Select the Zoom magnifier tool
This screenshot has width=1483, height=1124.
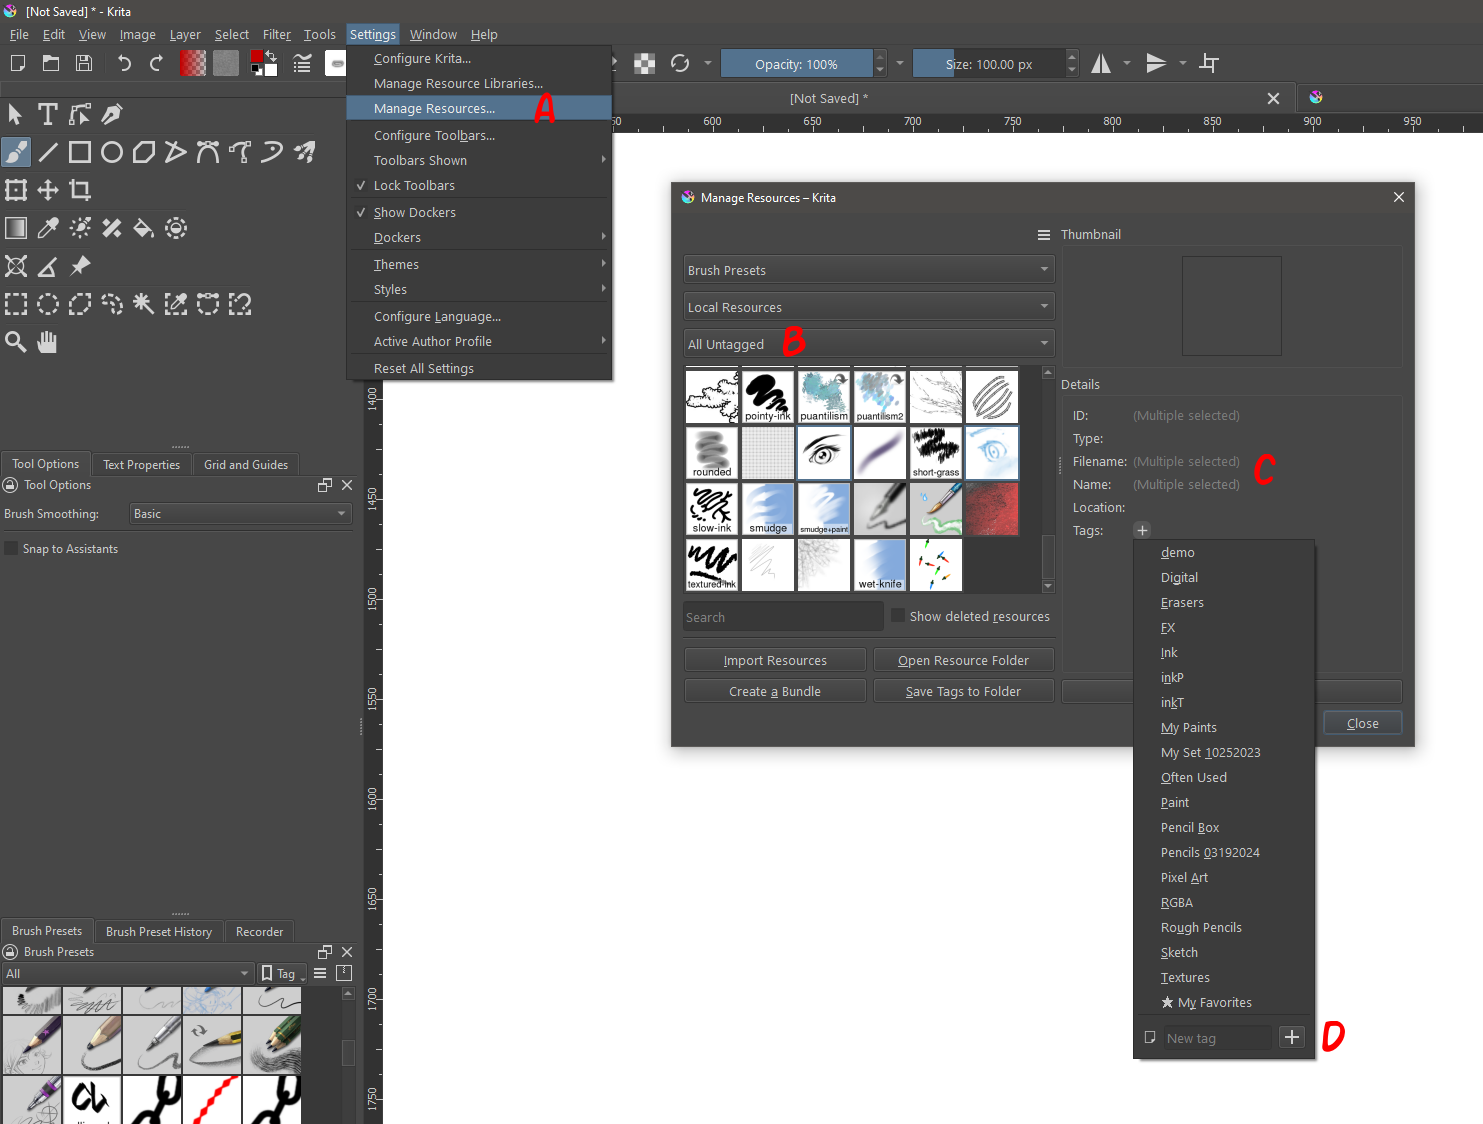click(16, 342)
